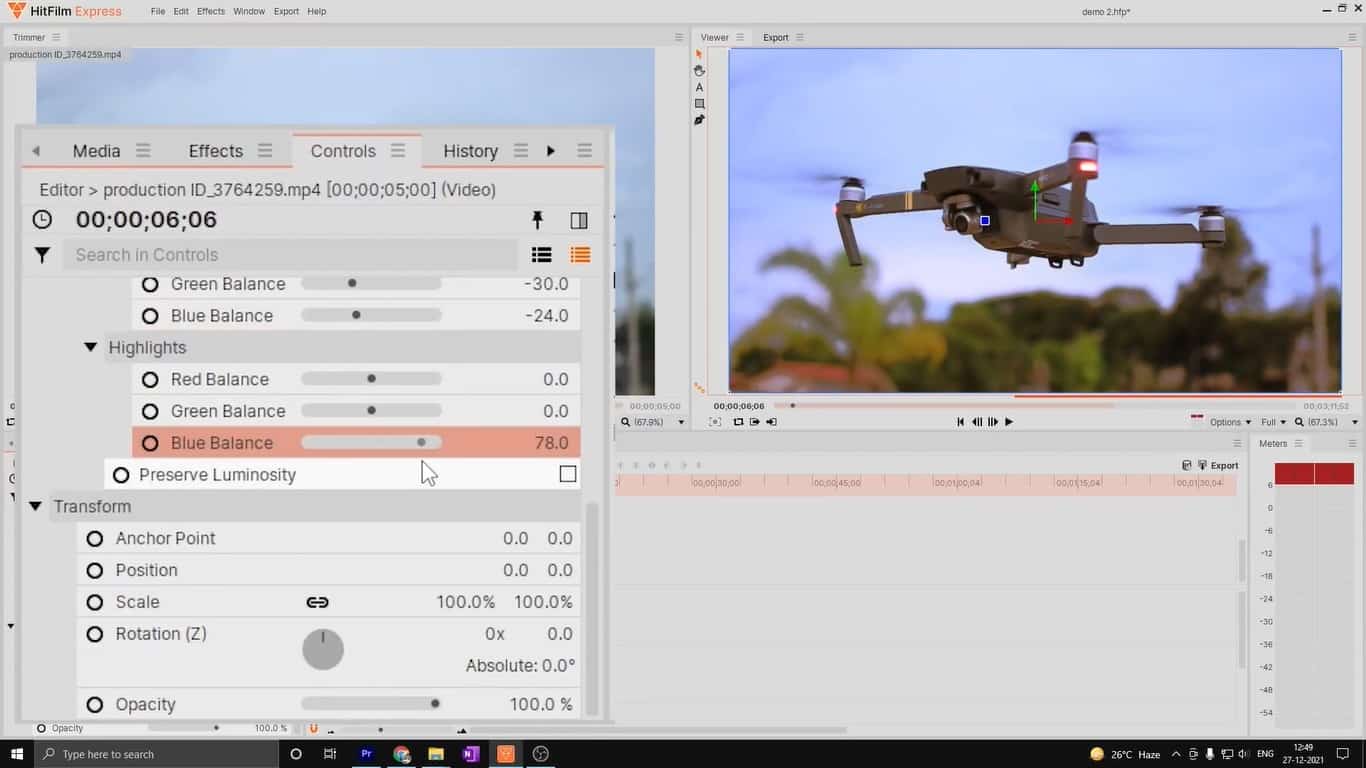Viewport: 1366px width, 768px height.
Task: Select the Freehand pen mask tool
Action: [x=699, y=120]
